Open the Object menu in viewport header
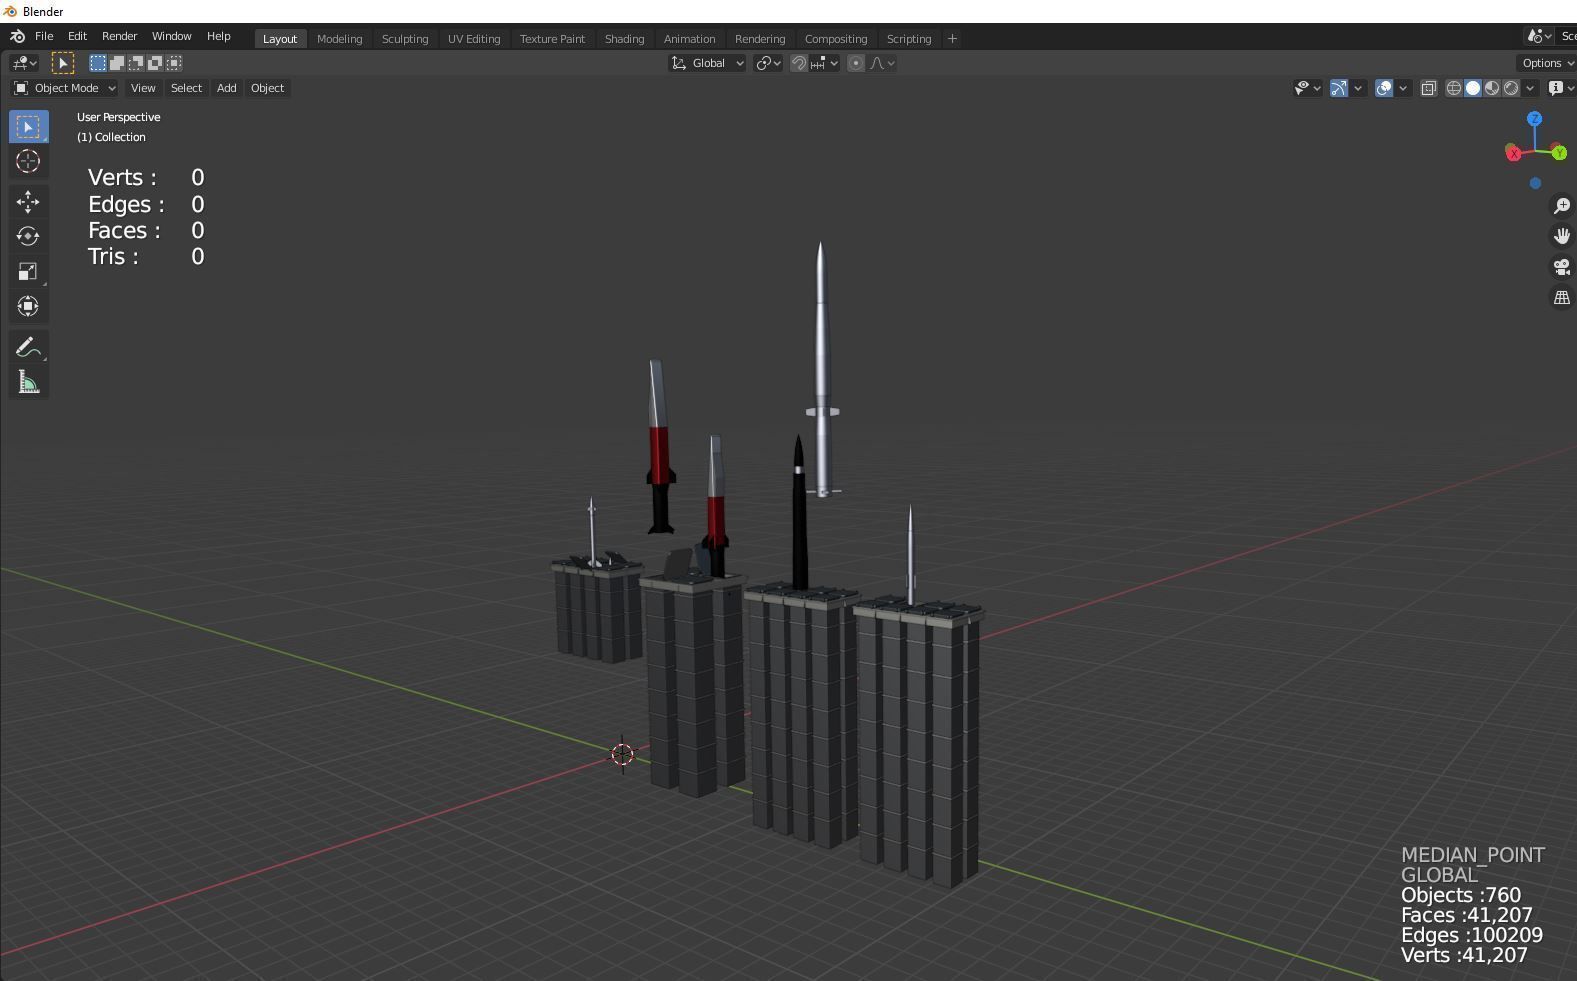The width and height of the screenshot is (1577, 981). pos(267,88)
